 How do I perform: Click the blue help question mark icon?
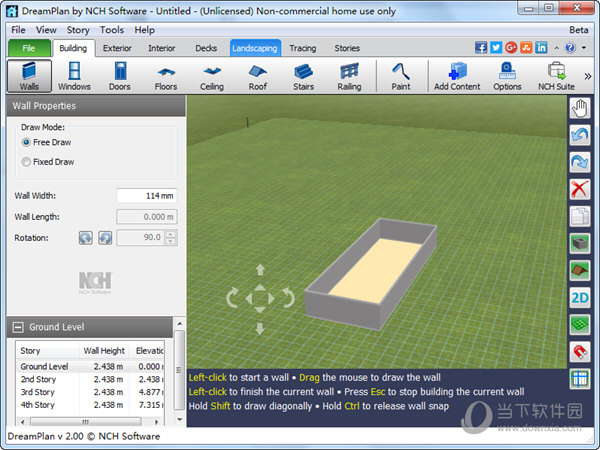pos(570,48)
